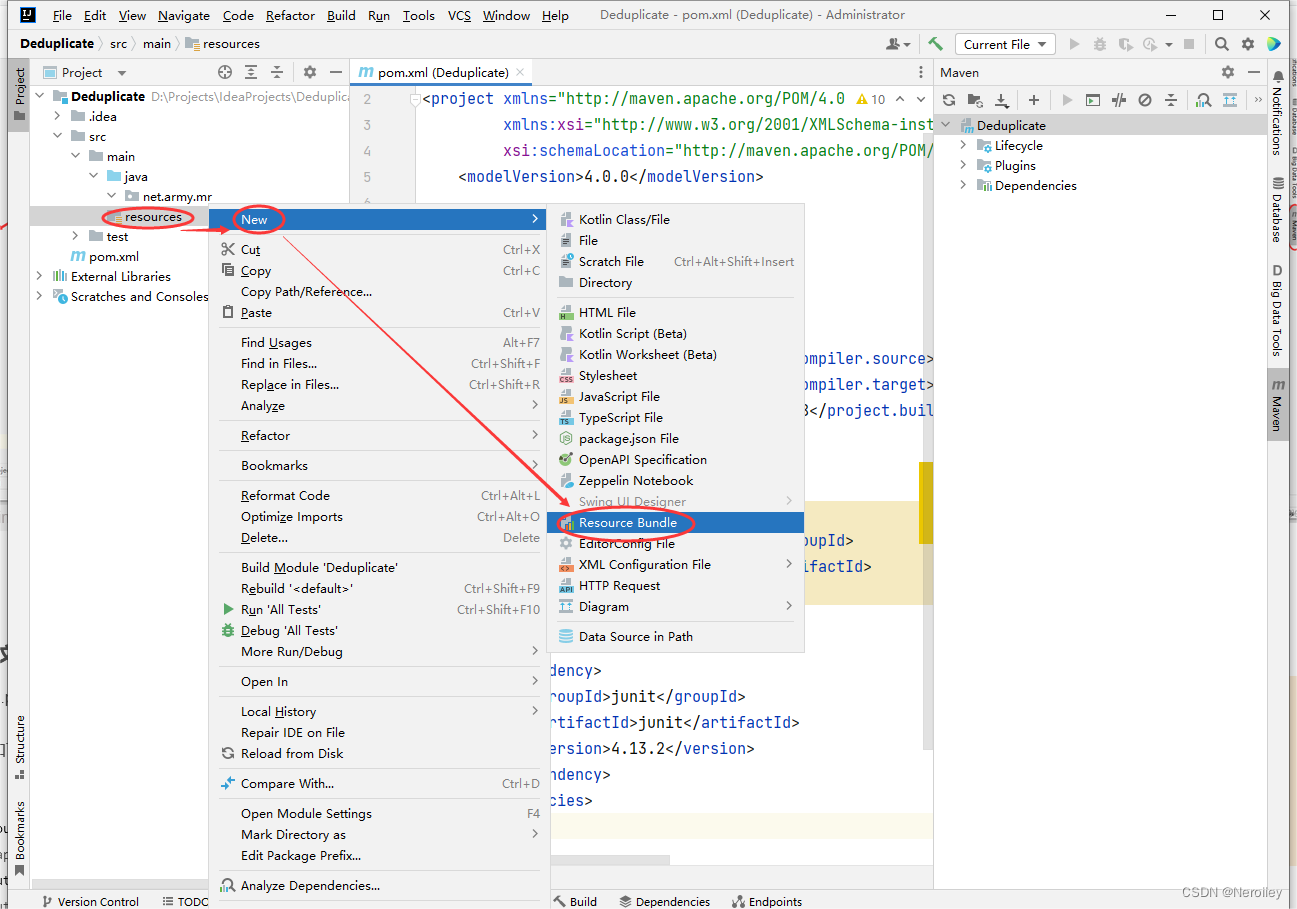The height and width of the screenshot is (909, 1297).
Task: Go to next highlighted error arrow
Action: [920, 99]
